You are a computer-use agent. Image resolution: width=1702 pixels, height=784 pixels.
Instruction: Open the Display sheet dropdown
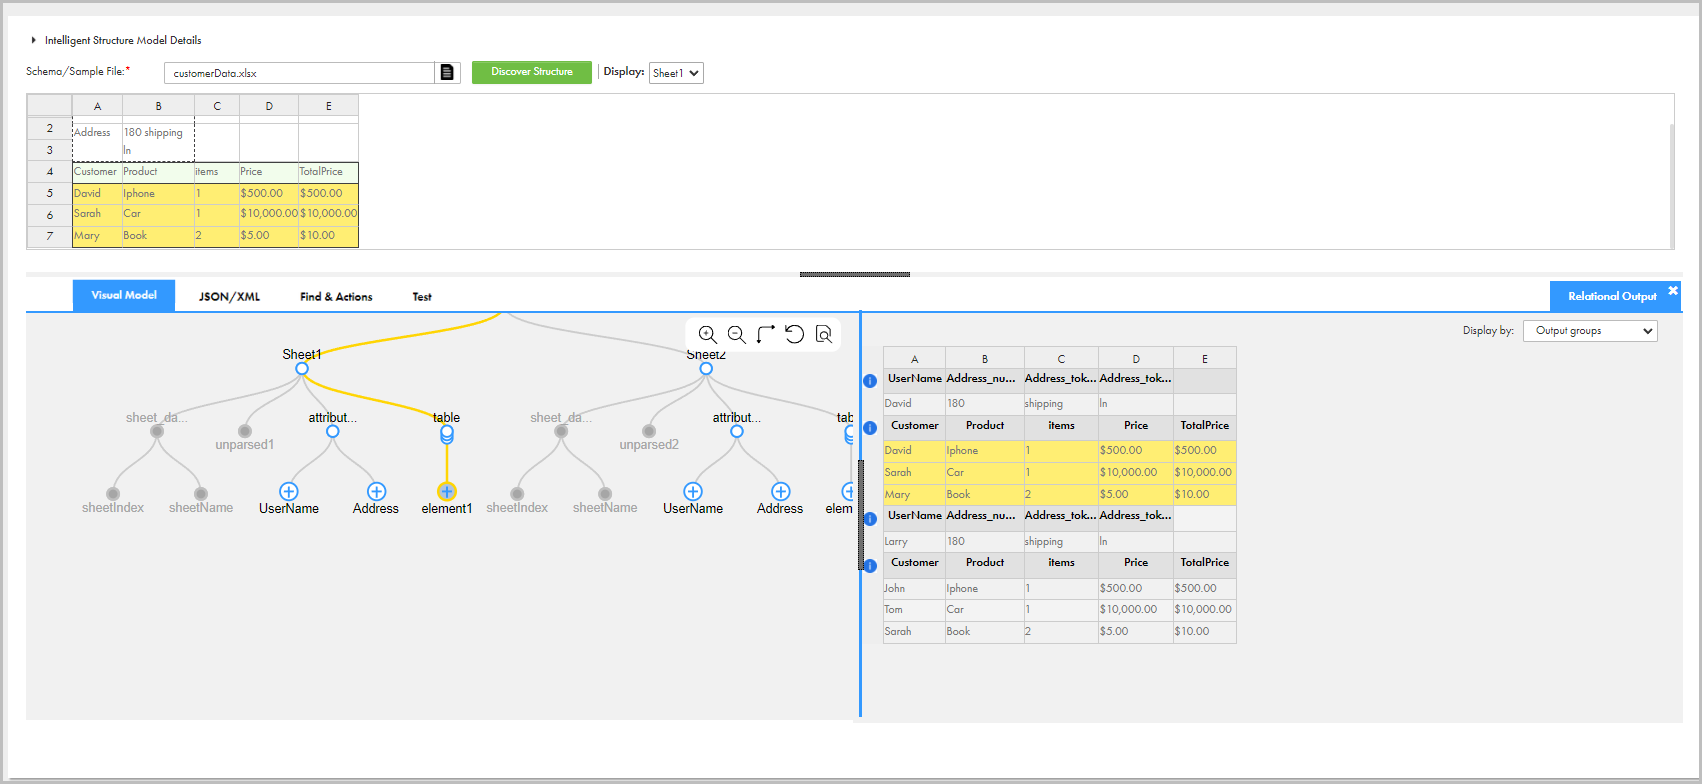pyautogui.click(x=676, y=73)
